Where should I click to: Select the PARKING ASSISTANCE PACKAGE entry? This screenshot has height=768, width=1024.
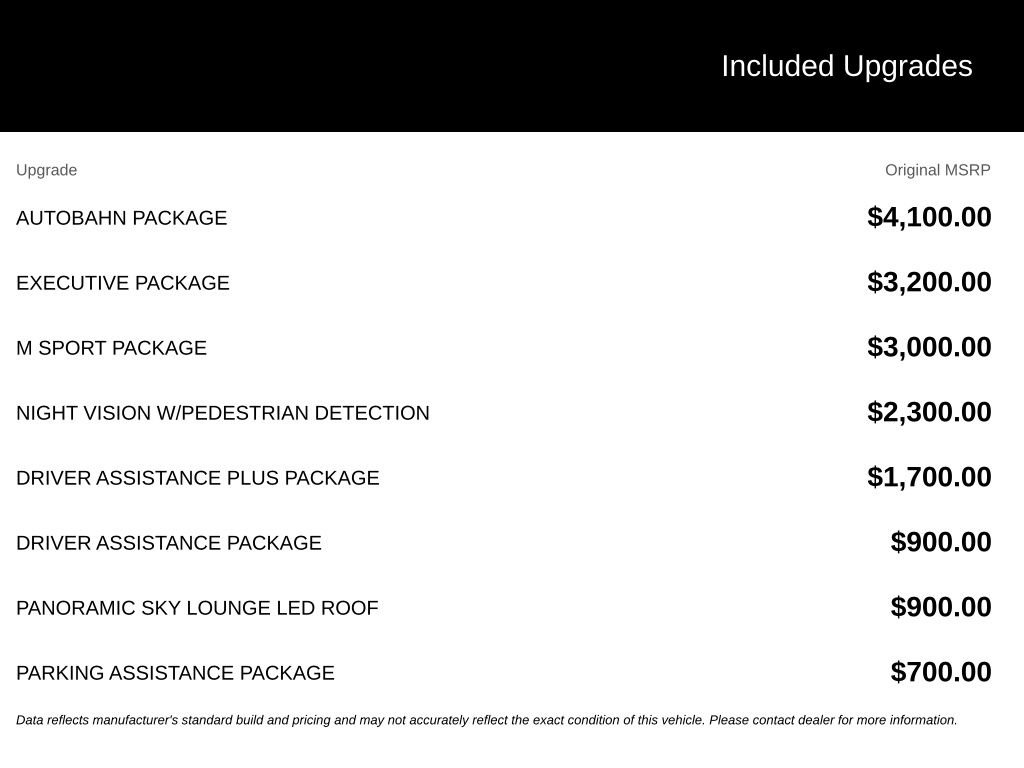pos(175,673)
